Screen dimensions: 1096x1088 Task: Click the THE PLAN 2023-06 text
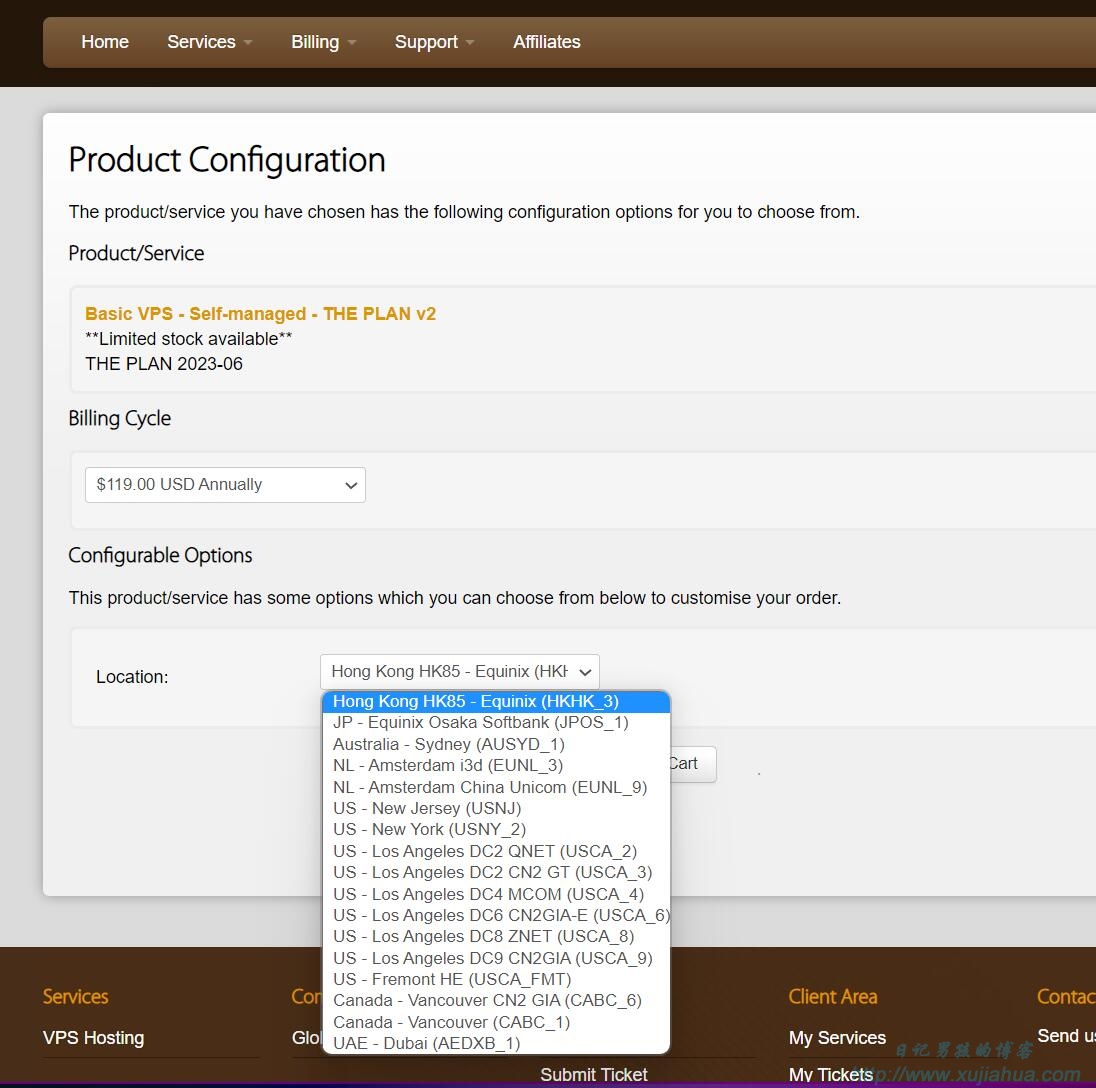click(x=164, y=364)
